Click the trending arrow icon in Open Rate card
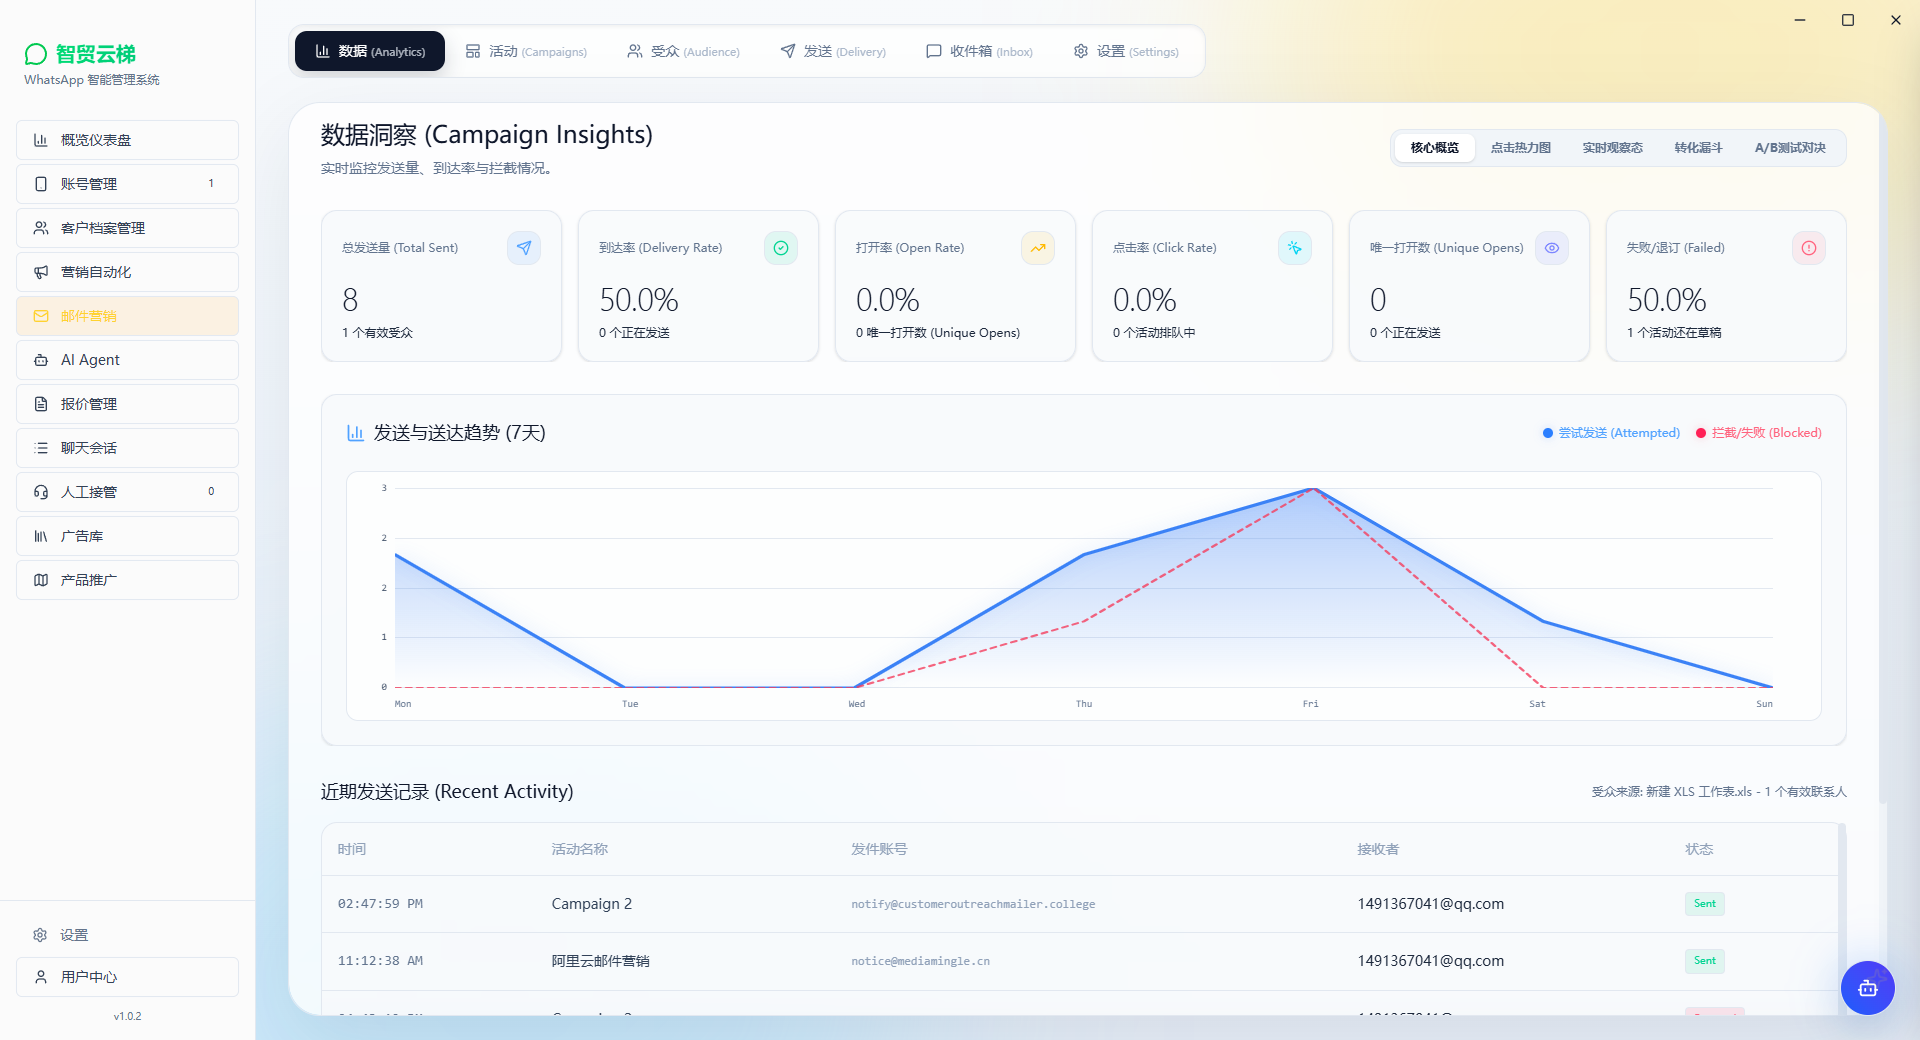 (1038, 248)
